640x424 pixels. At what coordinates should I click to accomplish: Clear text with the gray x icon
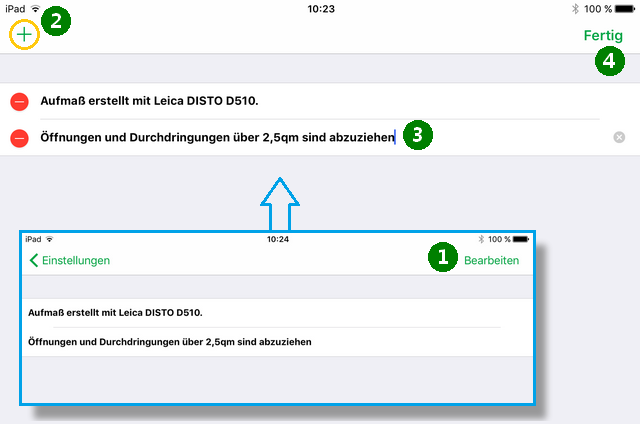(x=619, y=137)
